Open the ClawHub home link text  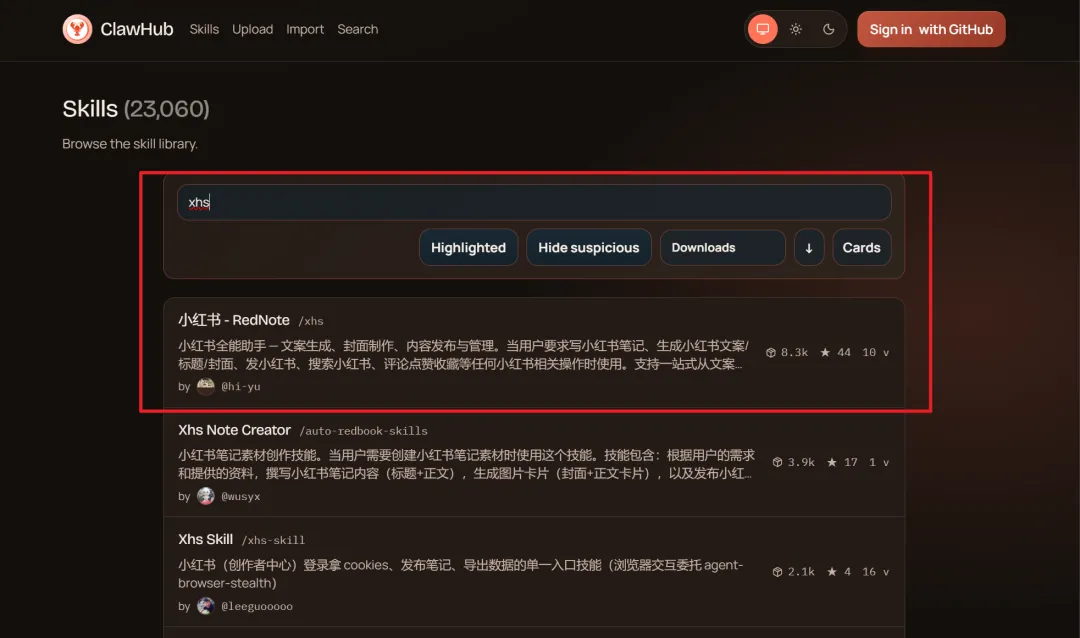(x=136, y=29)
